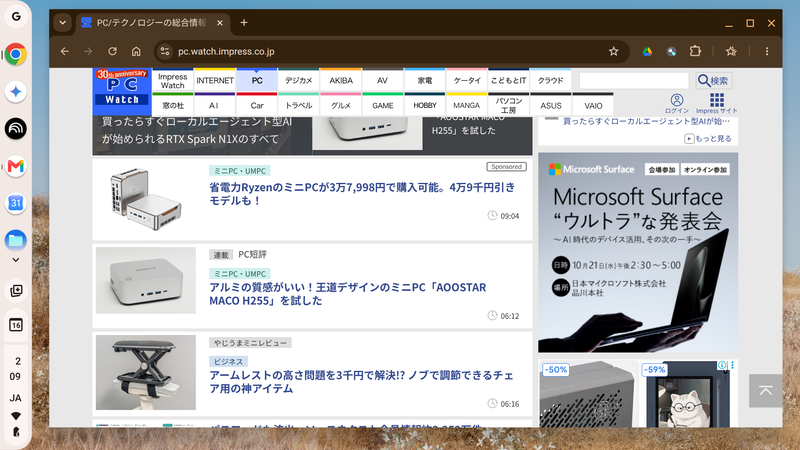The image size is (800, 450).
Task: Click the AOOSTAR mini PC thumbnail image
Action: click(146, 280)
